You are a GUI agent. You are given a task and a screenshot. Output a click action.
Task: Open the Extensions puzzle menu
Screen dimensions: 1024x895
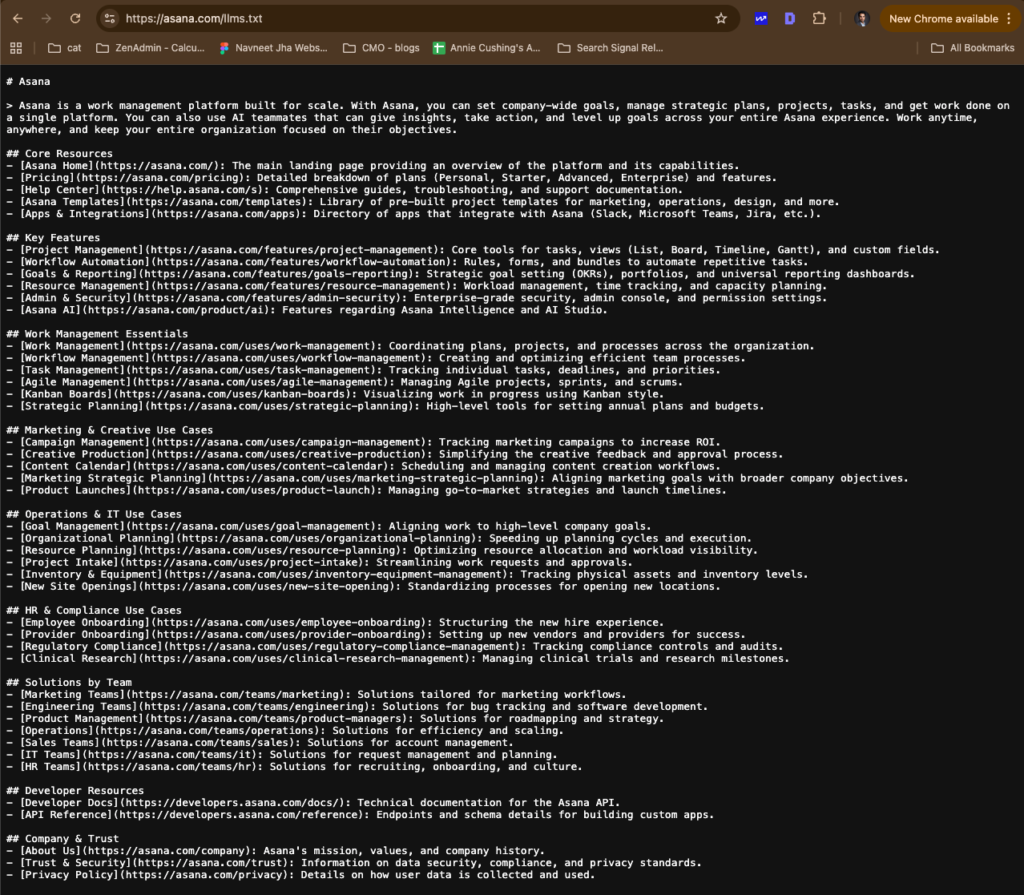820,18
